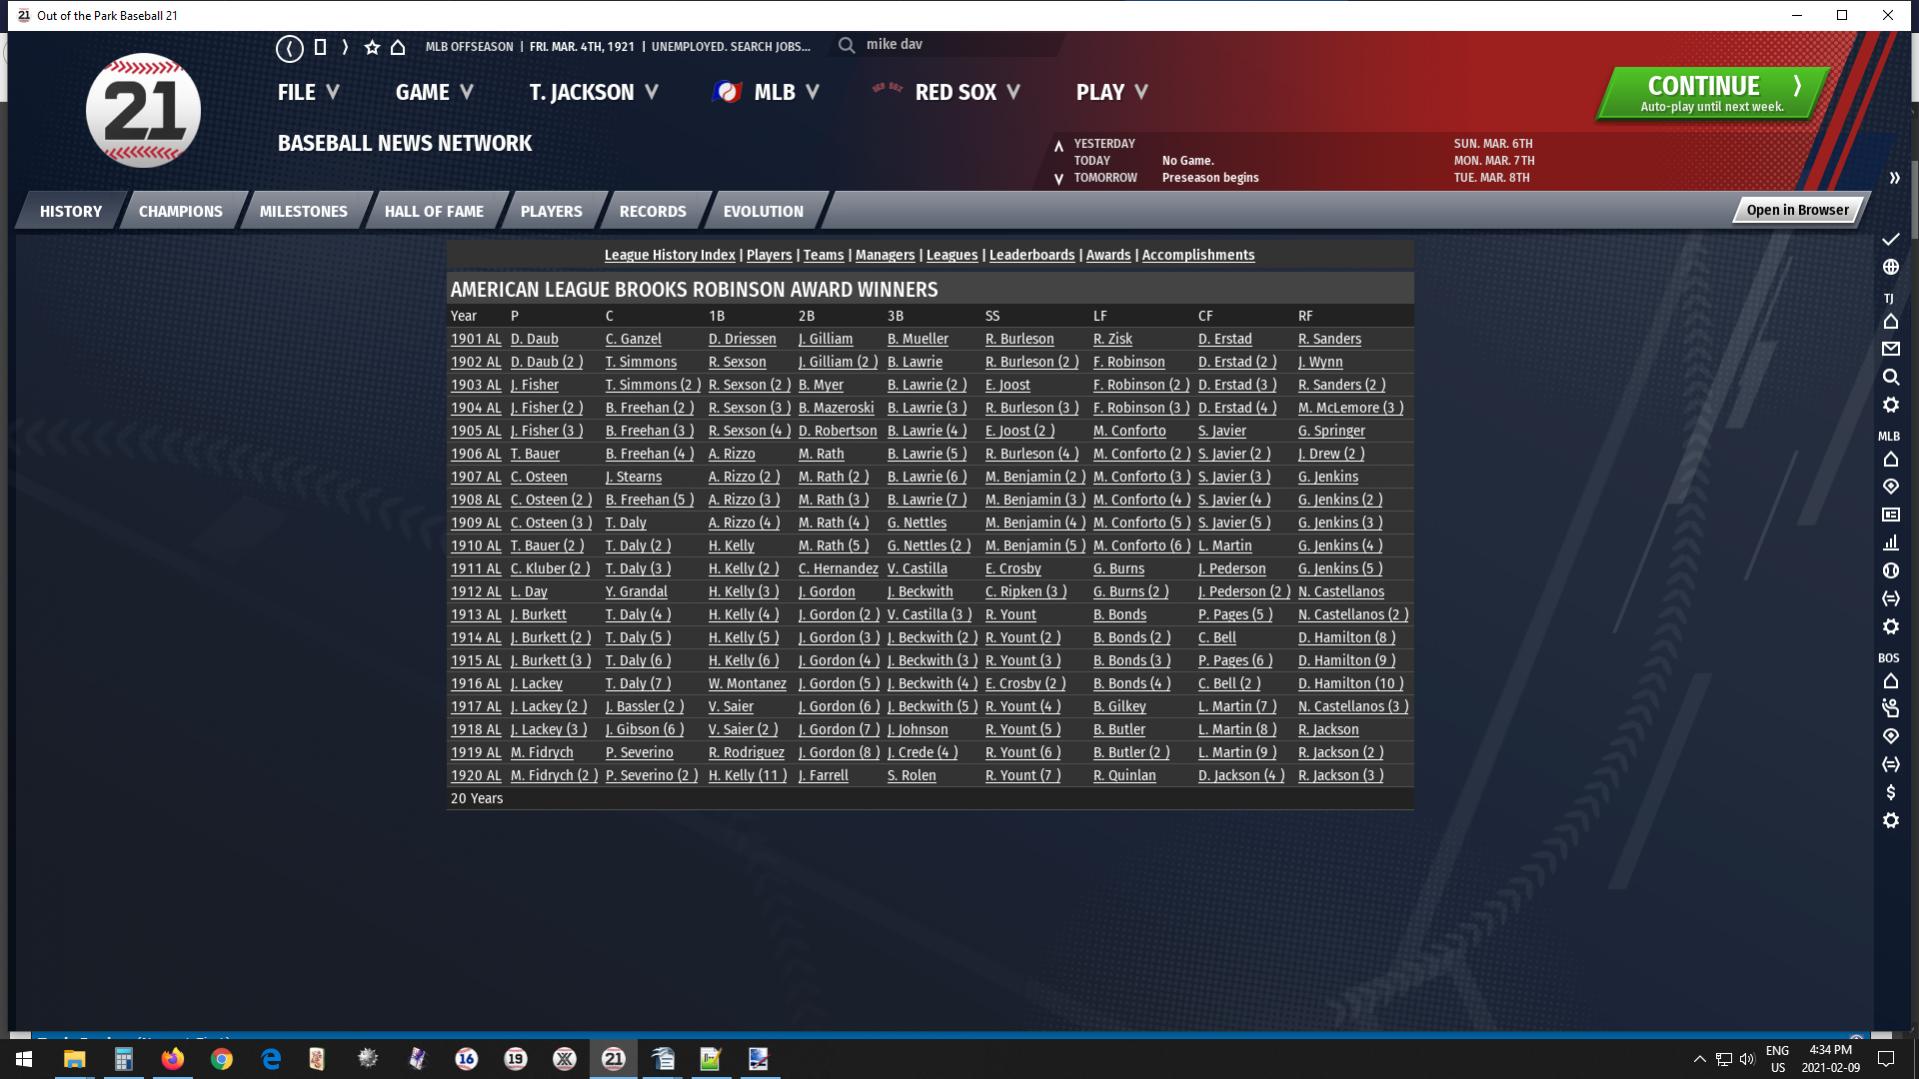
Task: Click the baseball icon in MLB sidebar section
Action: coord(1890,571)
